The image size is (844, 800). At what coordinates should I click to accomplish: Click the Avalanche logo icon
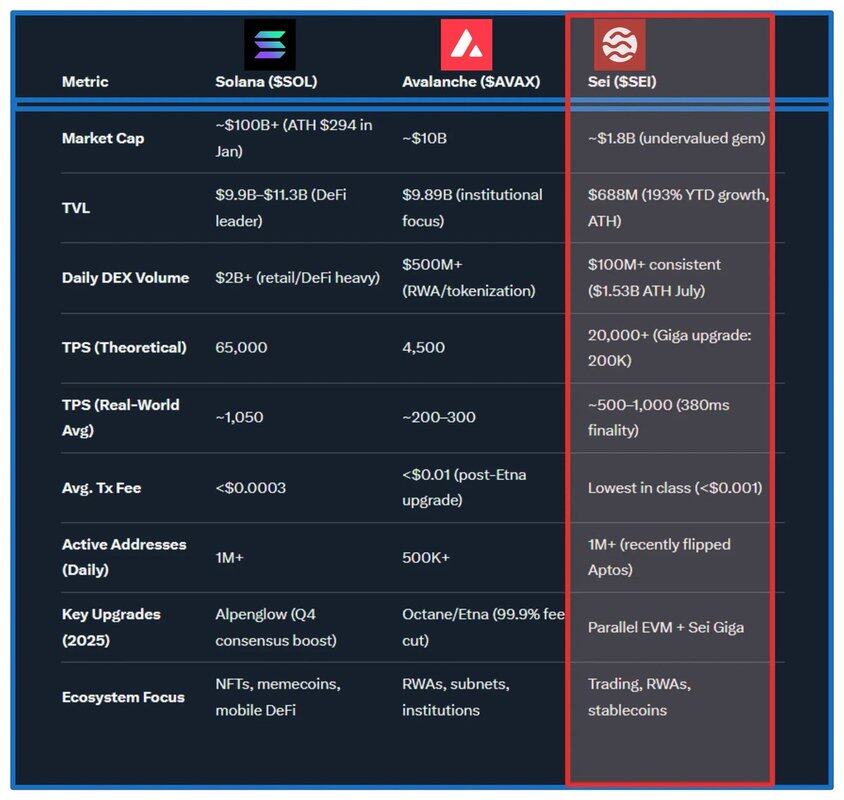click(x=466, y=45)
